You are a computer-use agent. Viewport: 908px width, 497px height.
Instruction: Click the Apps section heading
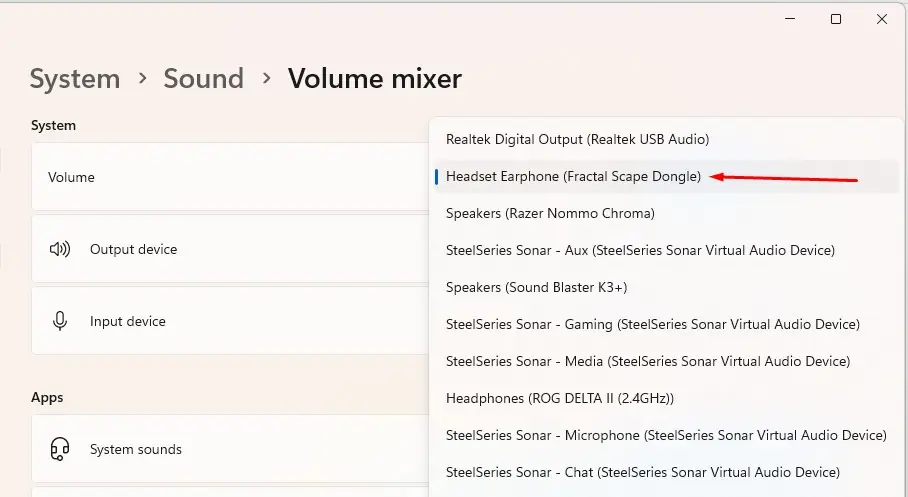pyautogui.click(x=47, y=398)
